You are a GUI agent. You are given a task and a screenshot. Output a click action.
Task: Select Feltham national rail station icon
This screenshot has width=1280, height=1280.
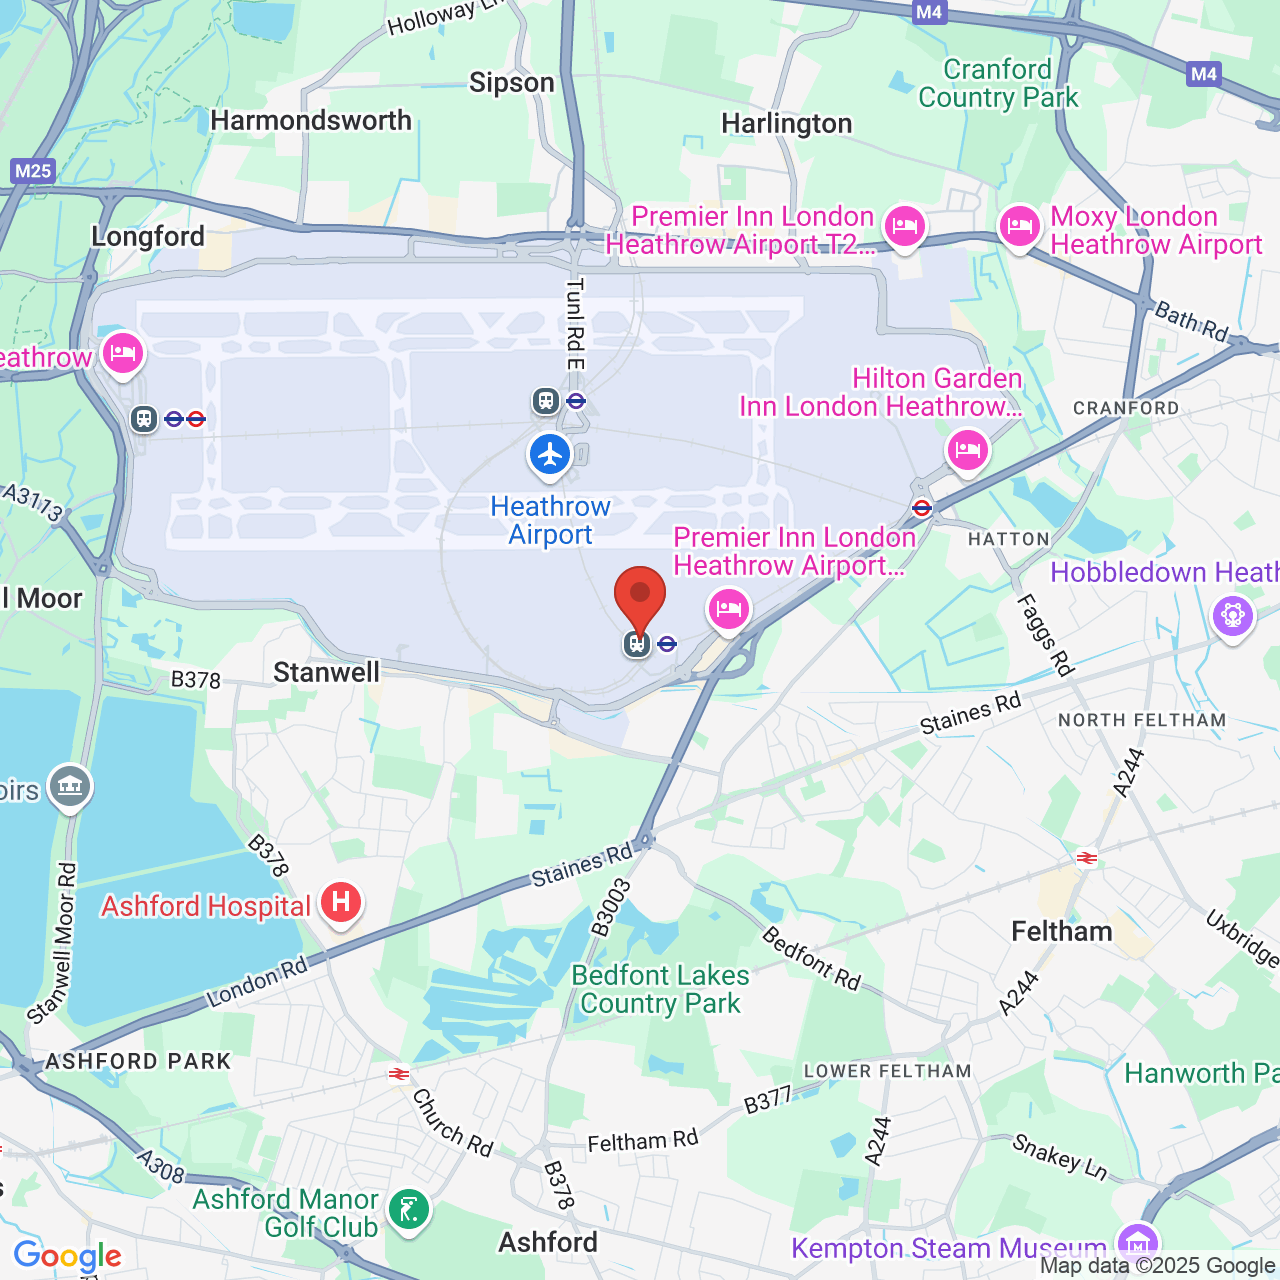[1087, 857]
